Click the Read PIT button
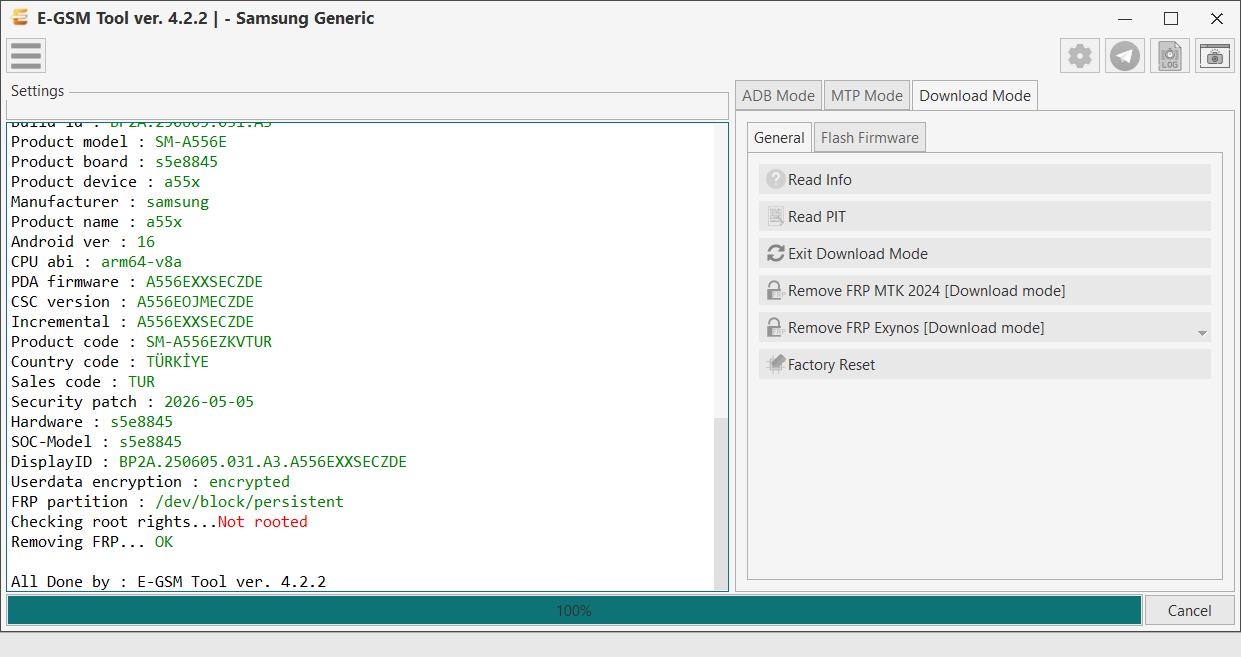 (x=985, y=217)
